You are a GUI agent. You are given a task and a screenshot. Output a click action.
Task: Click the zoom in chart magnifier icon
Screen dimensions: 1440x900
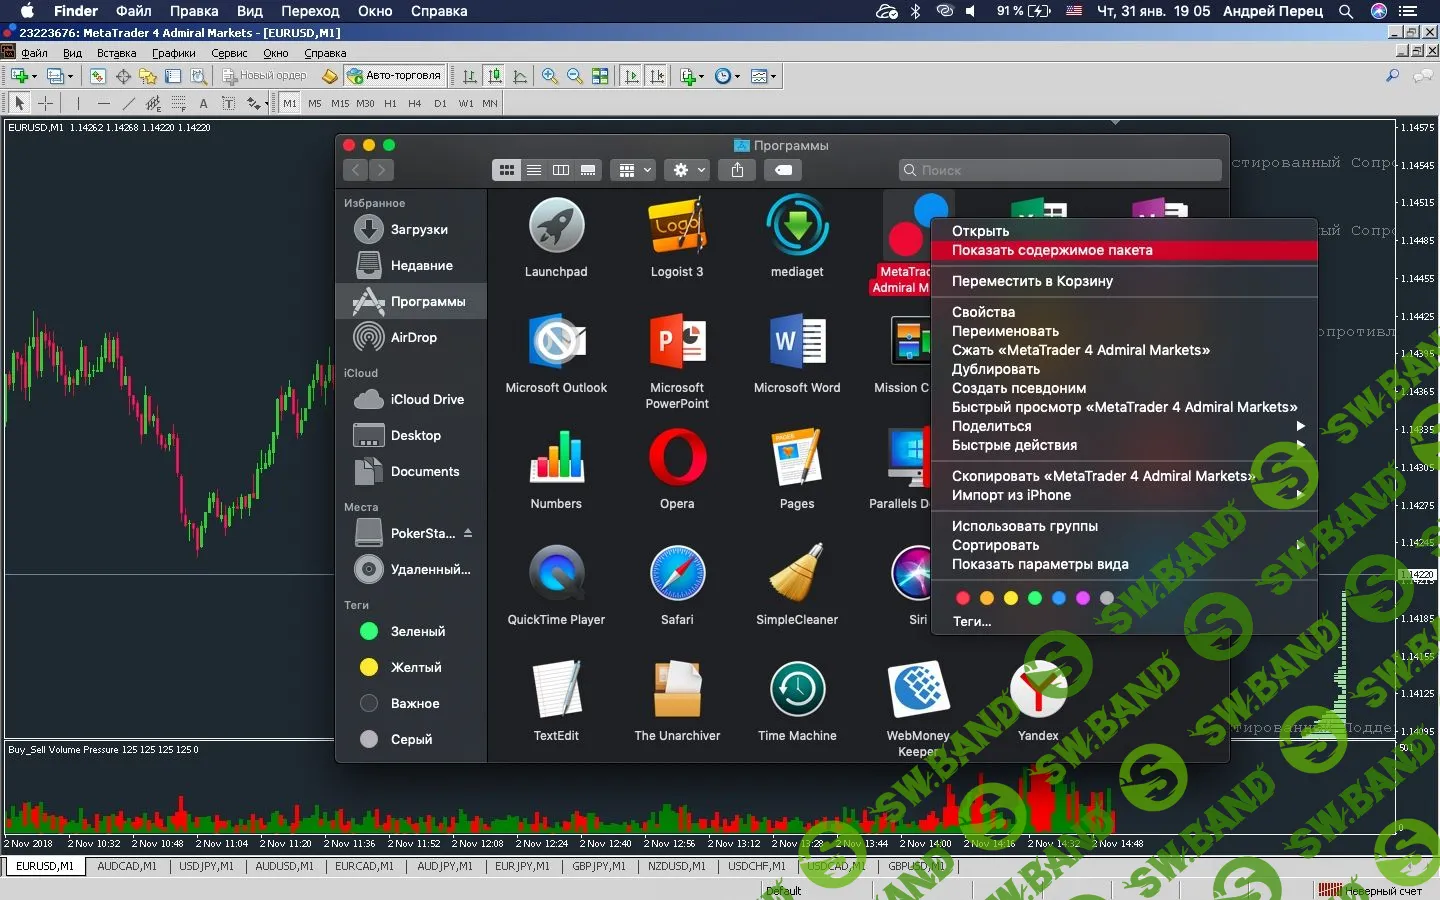point(549,76)
